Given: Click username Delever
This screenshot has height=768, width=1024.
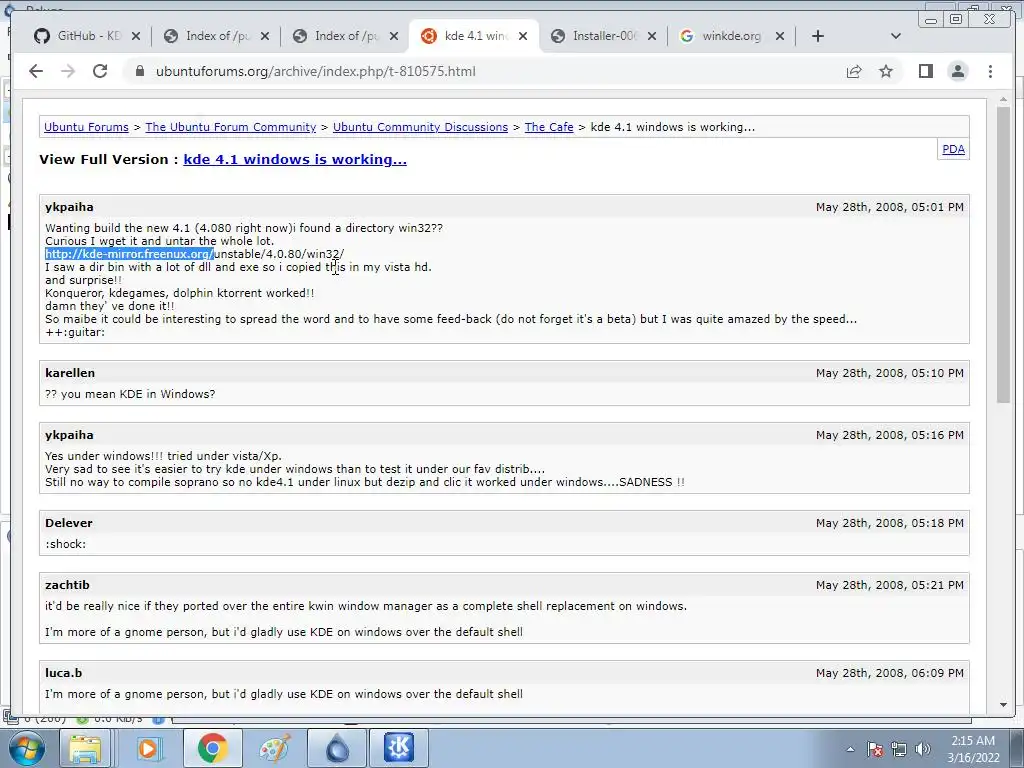Looking at the screenshot, I should (69, 523).
